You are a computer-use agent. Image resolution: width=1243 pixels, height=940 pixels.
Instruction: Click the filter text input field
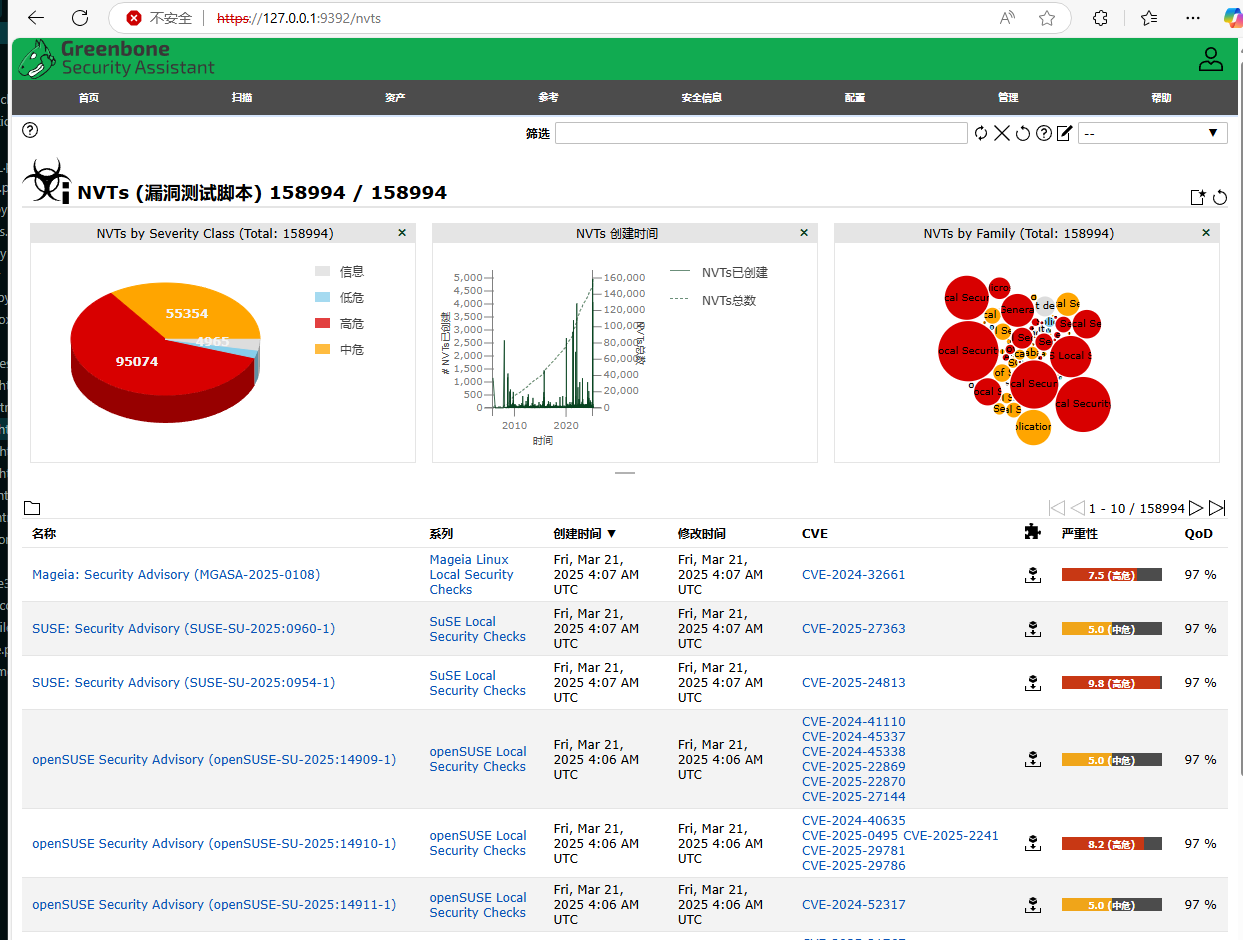point(761,133)
